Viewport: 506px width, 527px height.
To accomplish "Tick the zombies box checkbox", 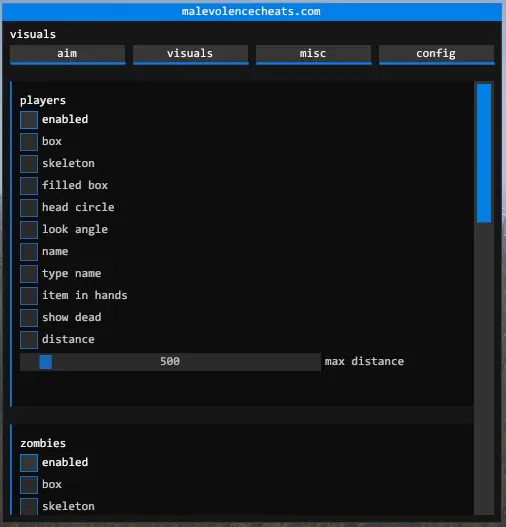I will tap(29, 485).
